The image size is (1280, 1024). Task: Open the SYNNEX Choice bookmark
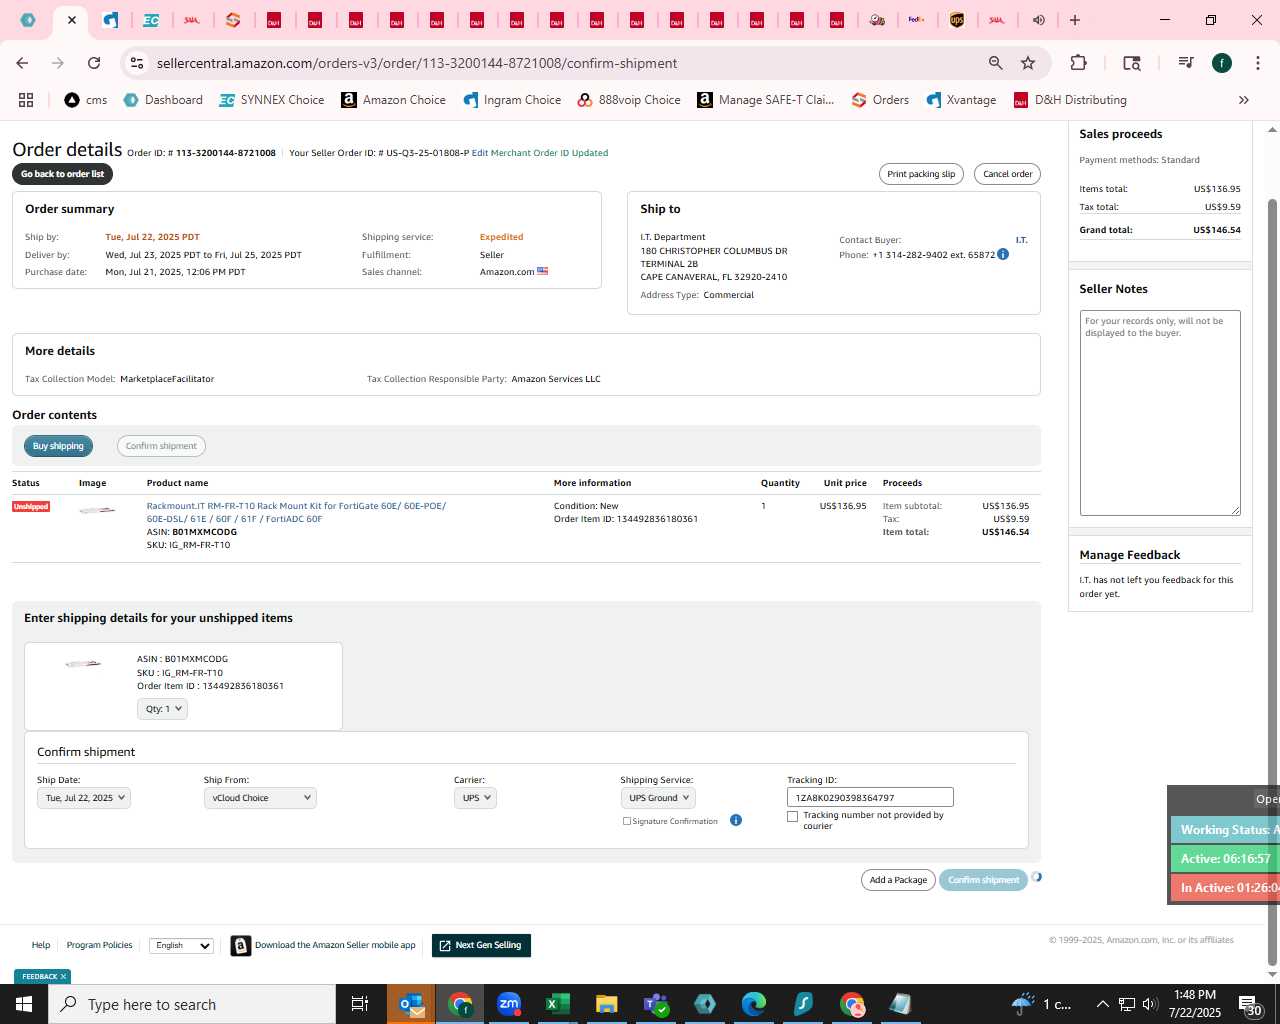271,100
